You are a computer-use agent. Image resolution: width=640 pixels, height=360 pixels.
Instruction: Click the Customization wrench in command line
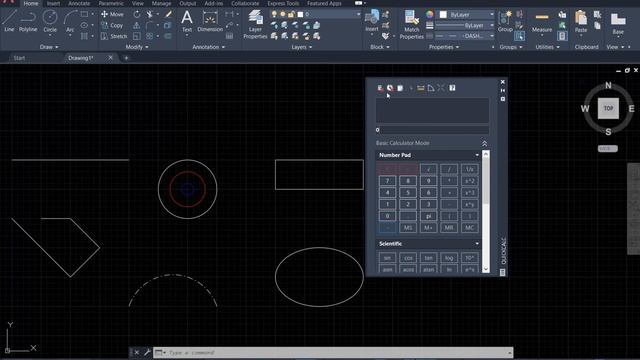pyautogui.click(x=147, y=352)
